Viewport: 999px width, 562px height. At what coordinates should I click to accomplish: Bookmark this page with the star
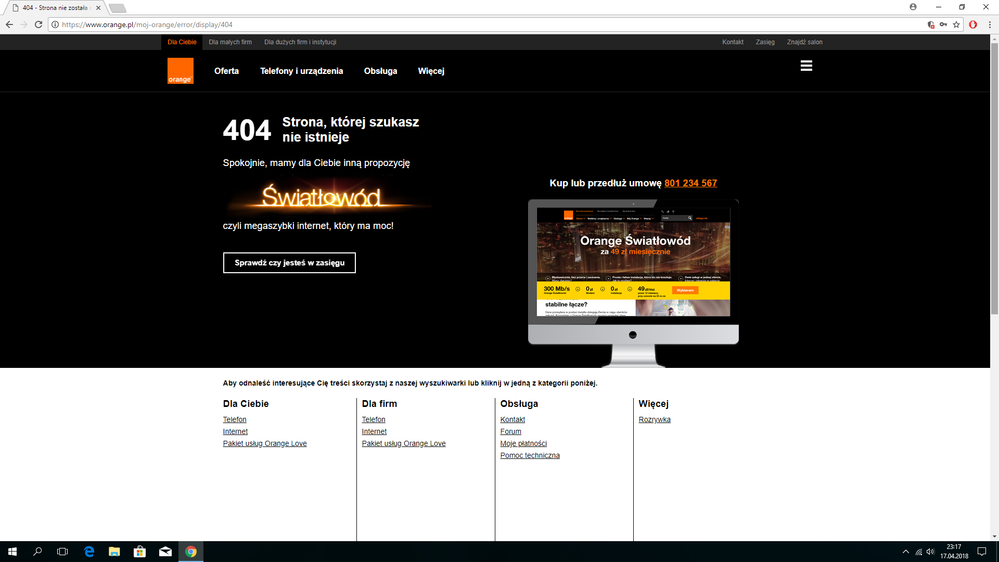click(956, 25)
